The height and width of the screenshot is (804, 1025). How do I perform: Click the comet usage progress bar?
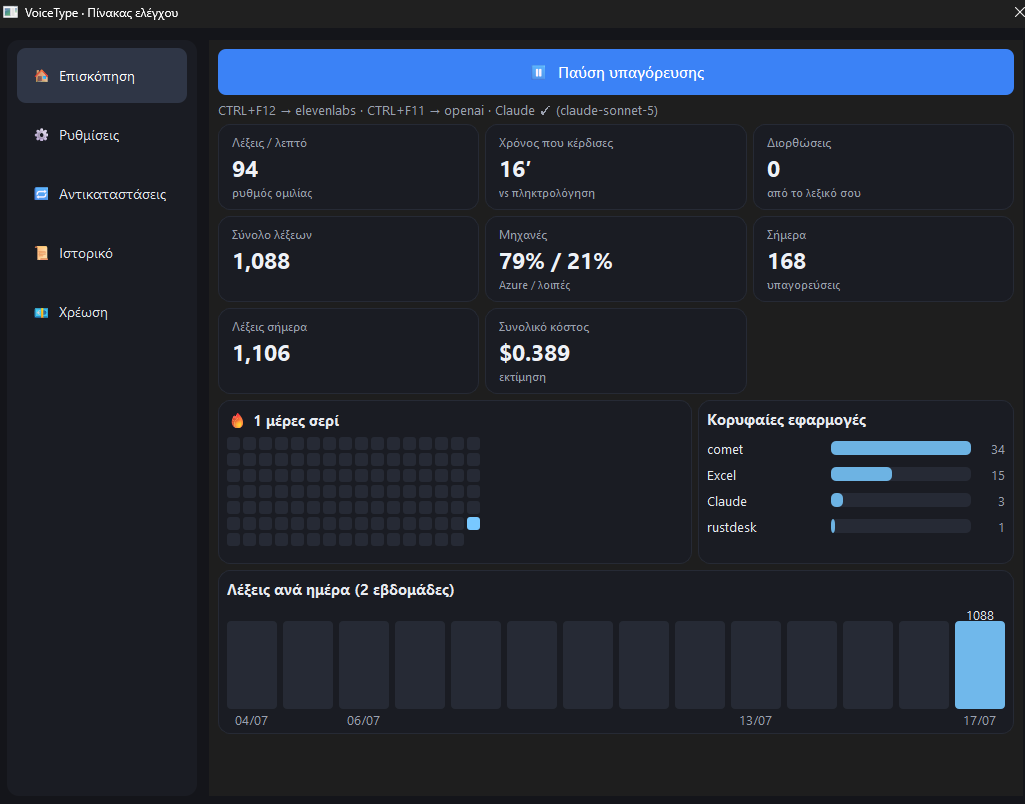(900, 448)
